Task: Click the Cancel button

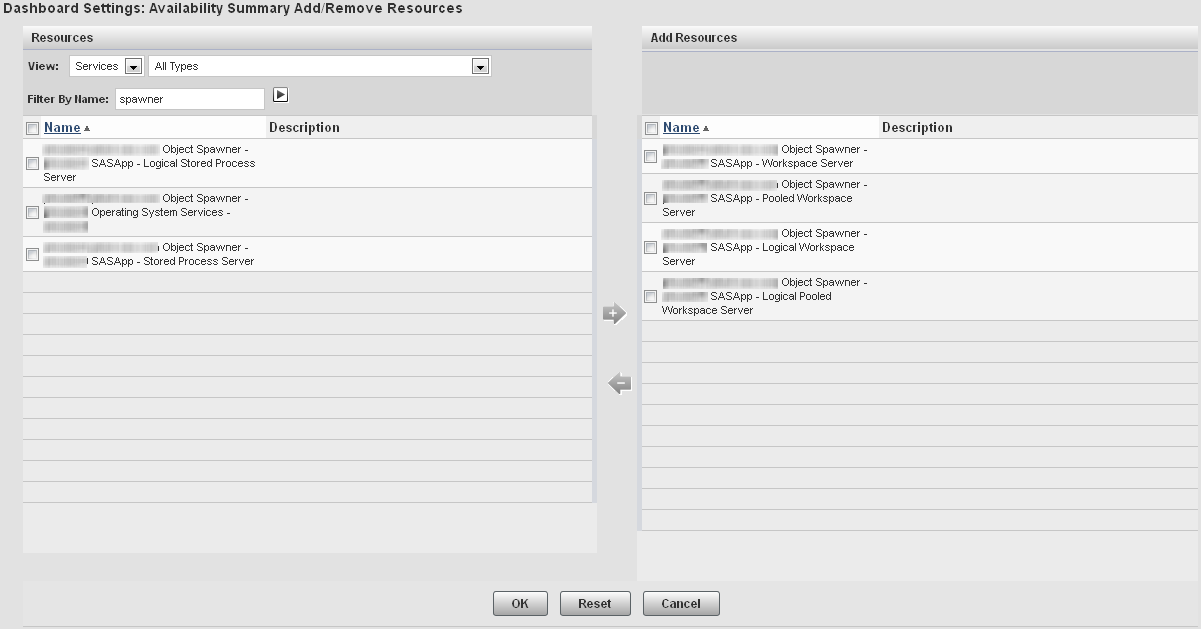Action: click(681, 603)
